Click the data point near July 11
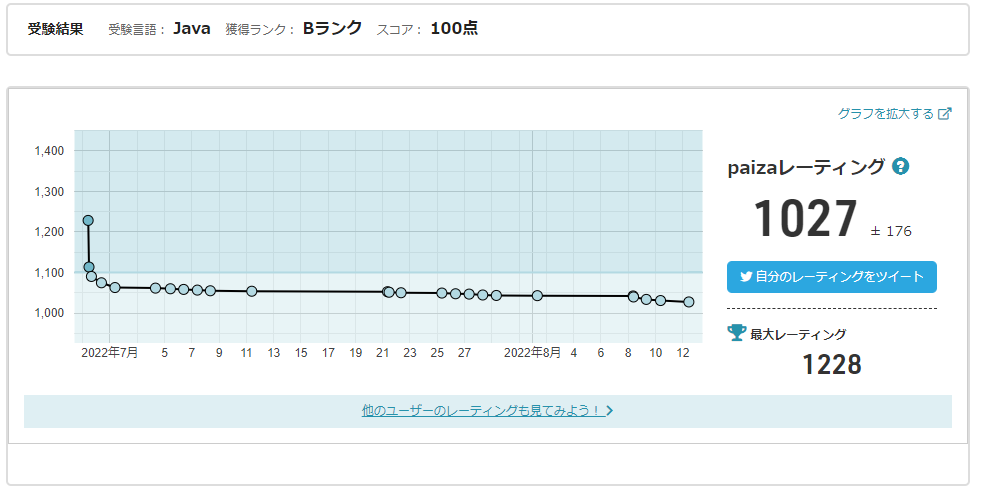987x502 pixels. pyautogui.click(x=252, y=291)
